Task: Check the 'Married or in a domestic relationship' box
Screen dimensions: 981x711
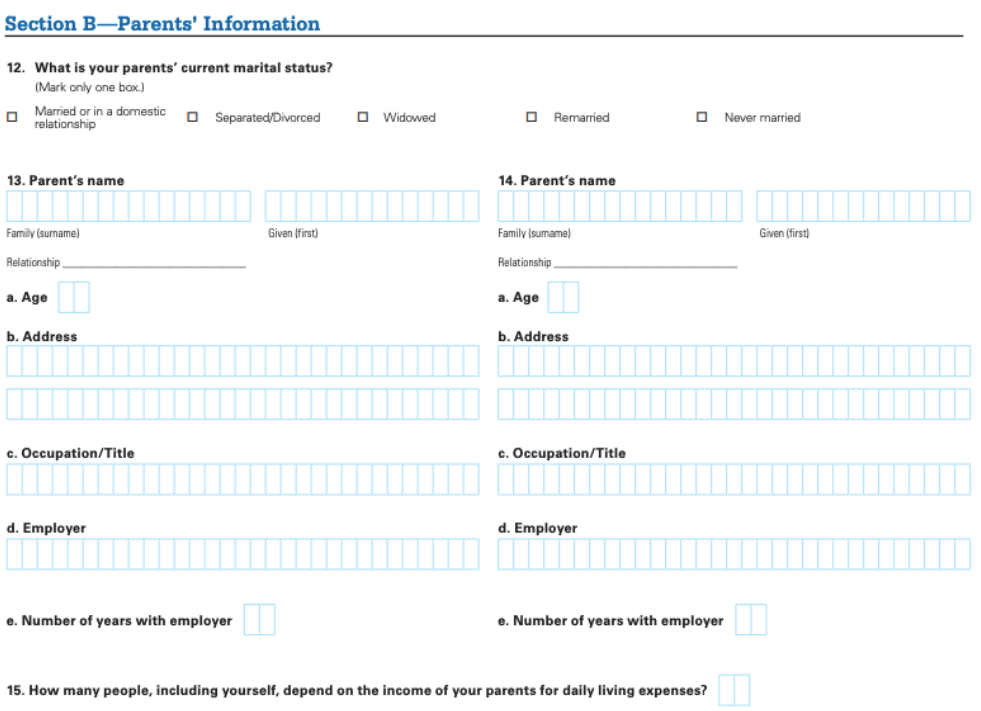Action: pyautogui.click(x=12, y=117)
